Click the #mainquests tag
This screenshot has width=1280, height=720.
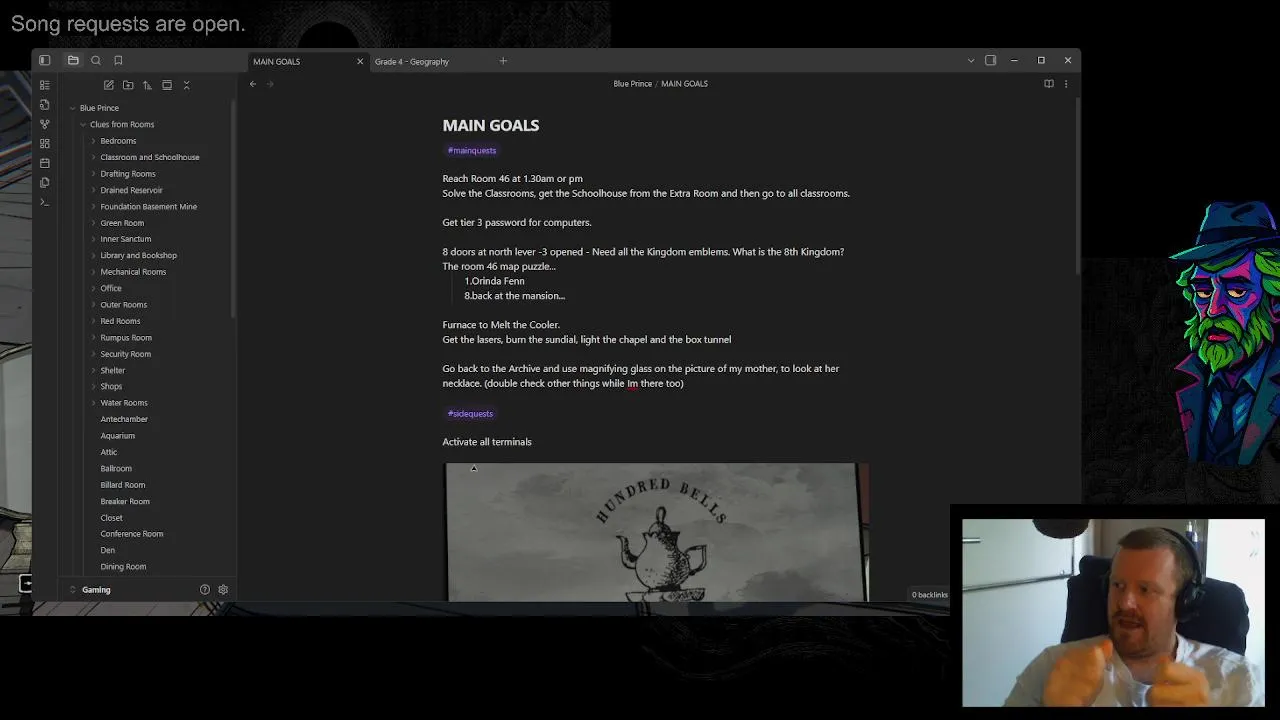(472, 151)
